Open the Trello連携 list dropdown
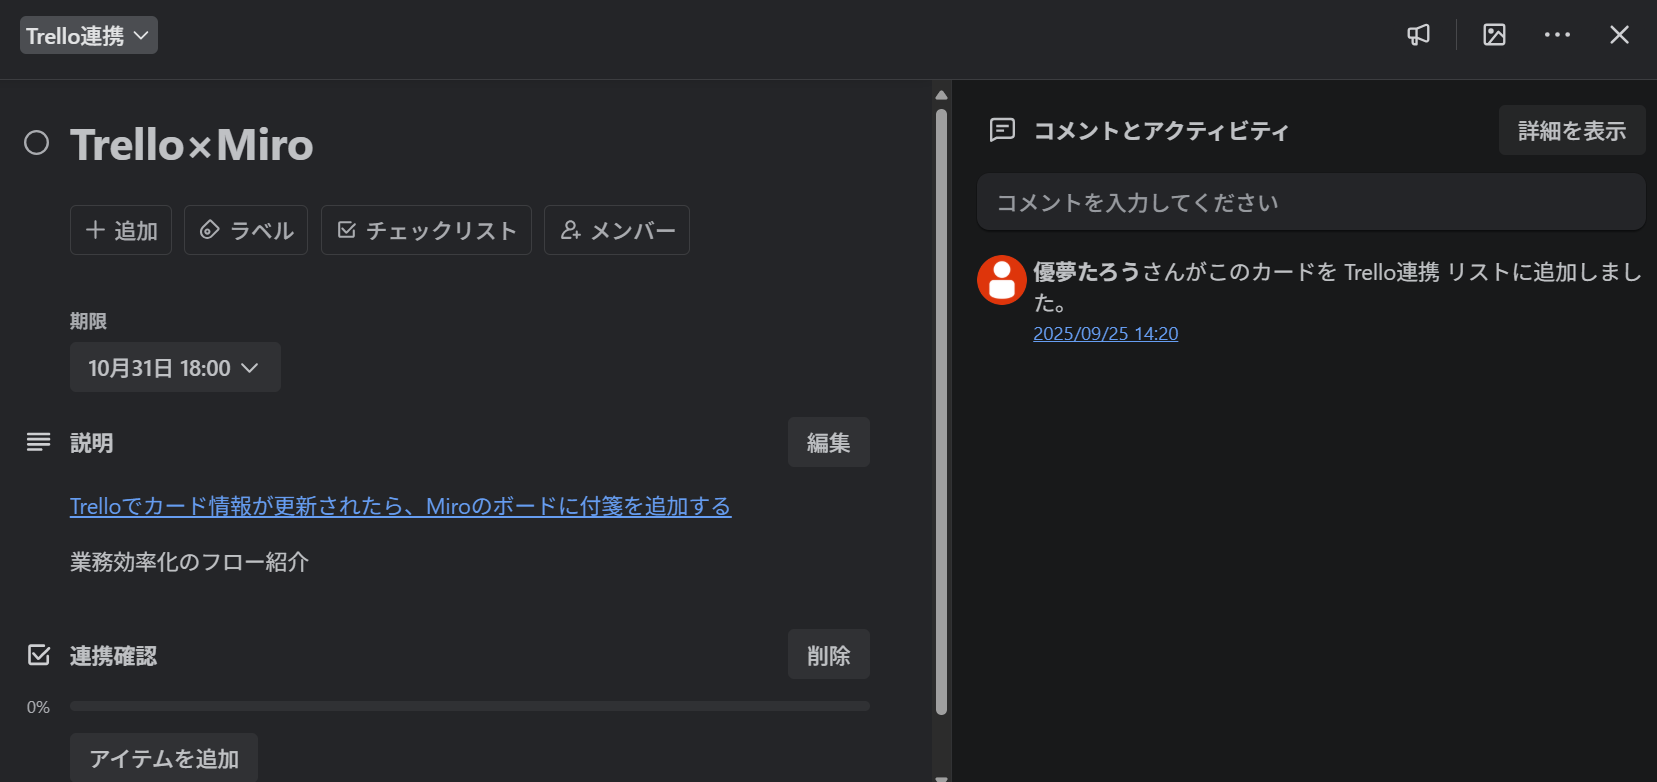Viewport: 1657px width, 782px height. click(88, 34)
